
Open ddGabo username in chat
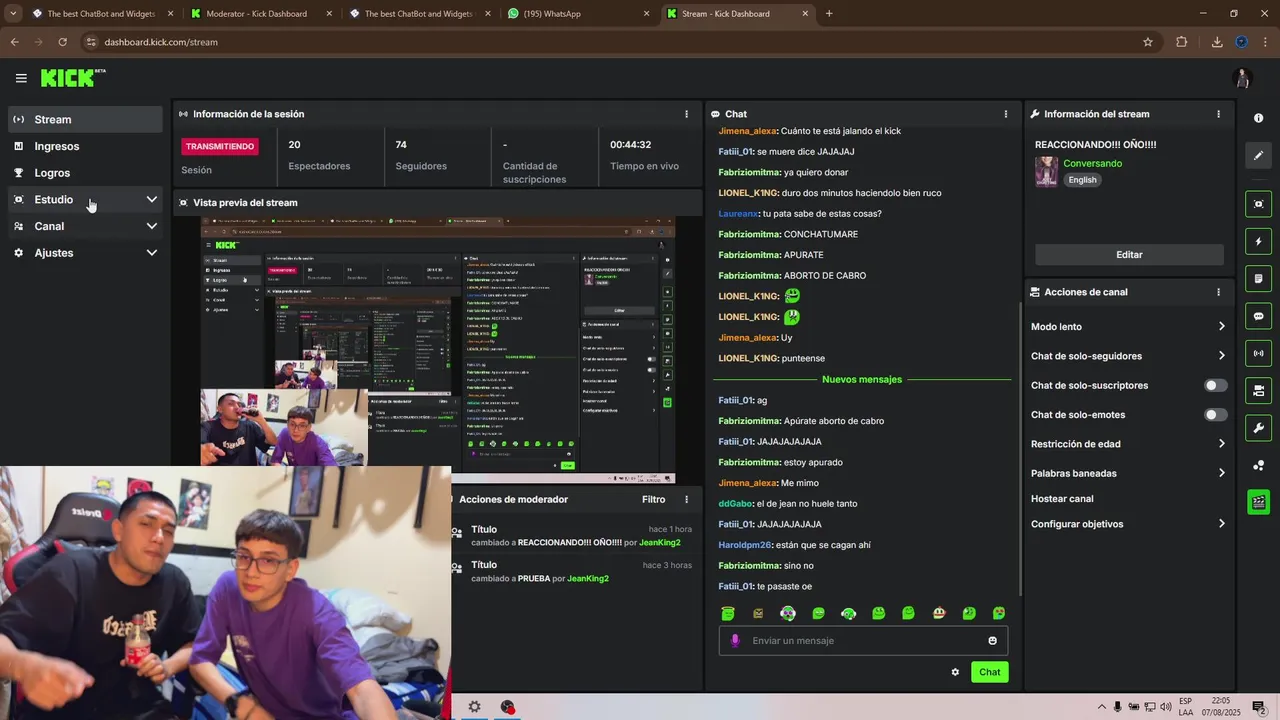735,504
